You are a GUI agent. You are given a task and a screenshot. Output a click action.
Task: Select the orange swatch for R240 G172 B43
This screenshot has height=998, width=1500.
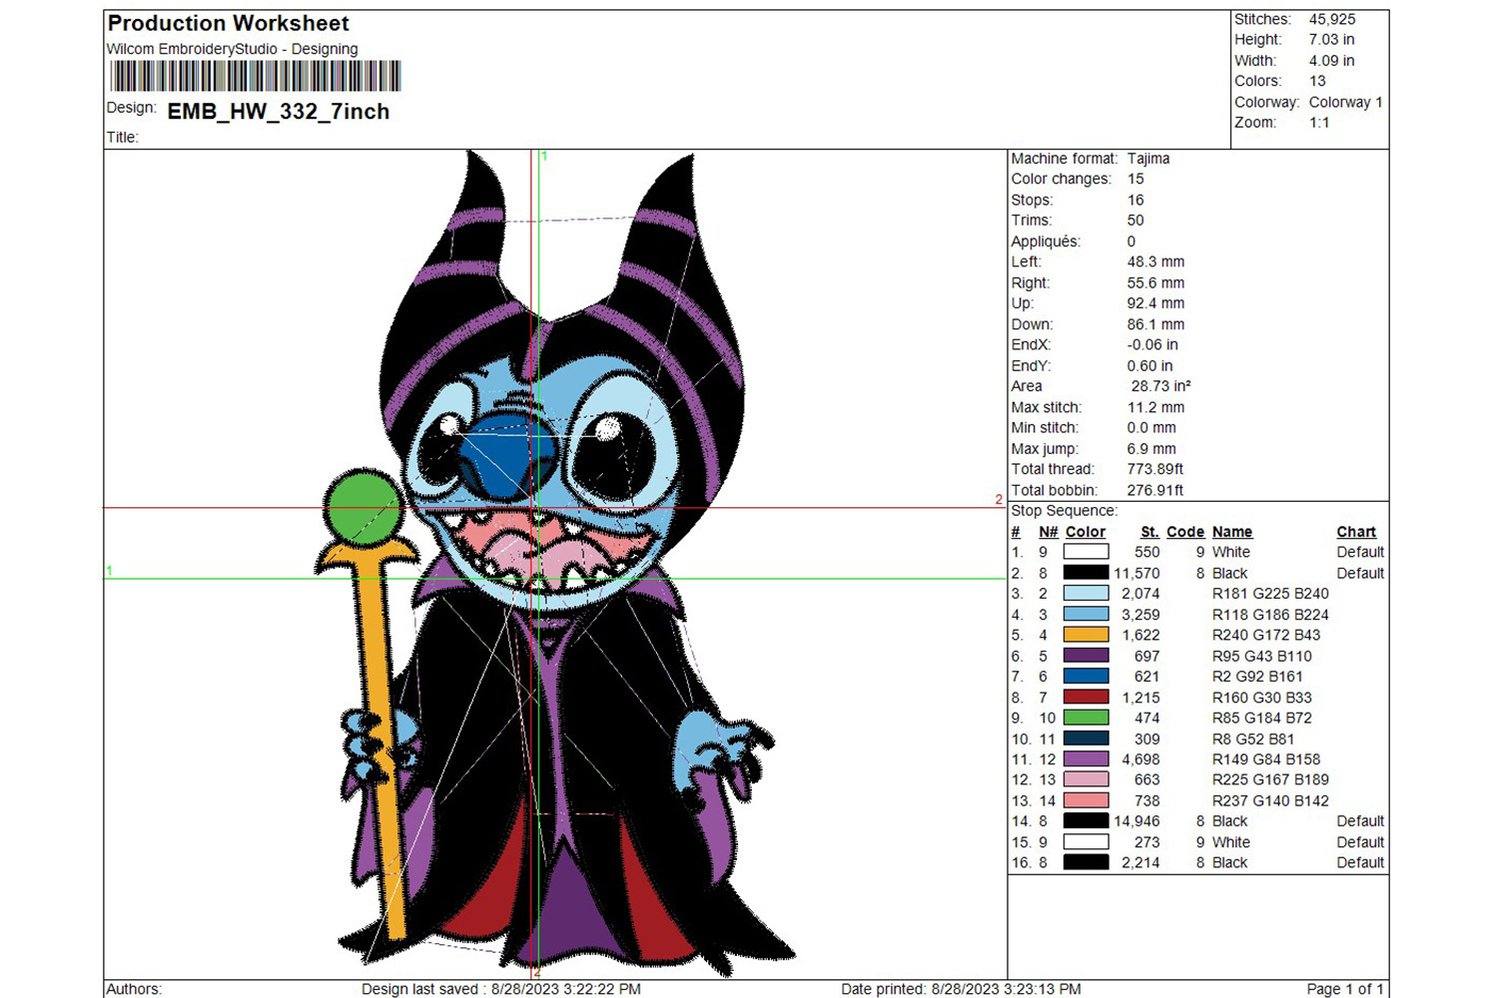(1086, 635)
